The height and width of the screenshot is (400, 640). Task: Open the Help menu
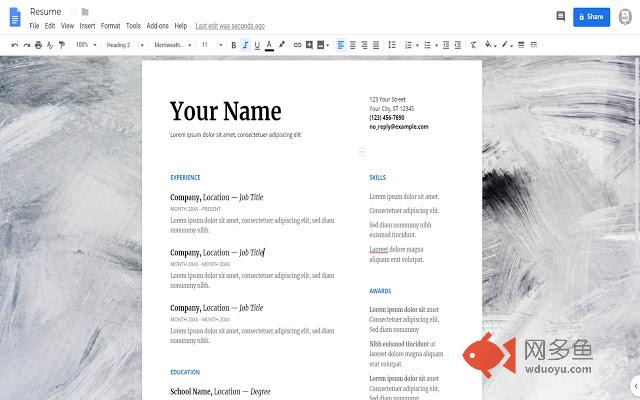tap(180, 26)
